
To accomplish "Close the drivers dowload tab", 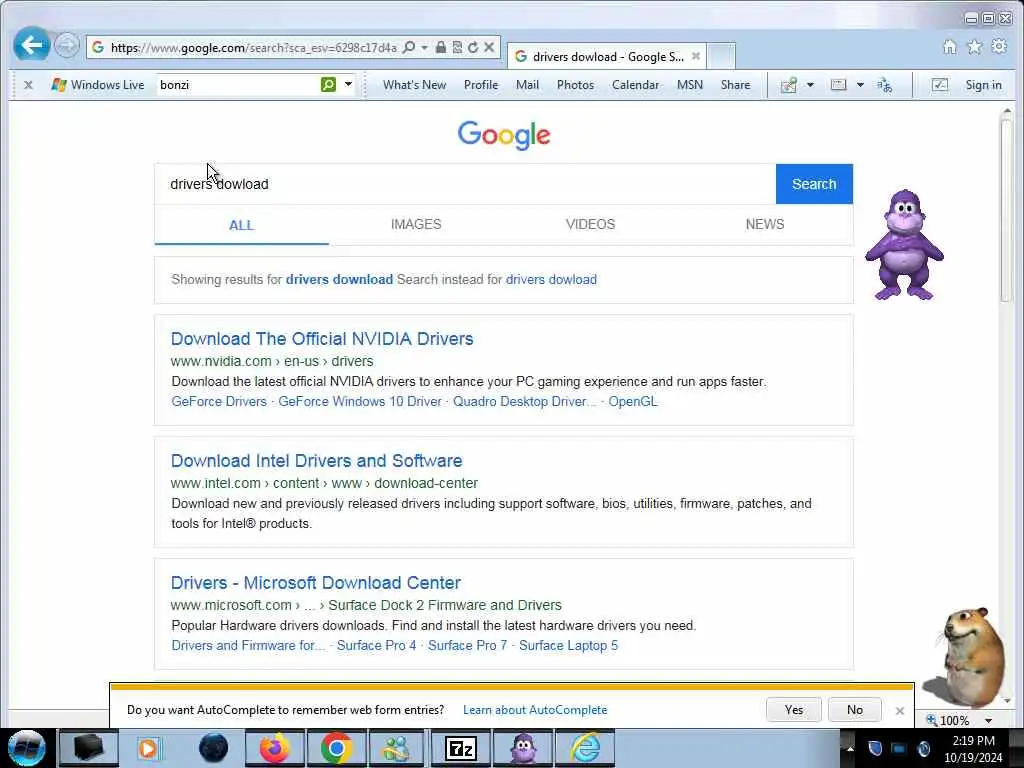I will tap(696, 56).
